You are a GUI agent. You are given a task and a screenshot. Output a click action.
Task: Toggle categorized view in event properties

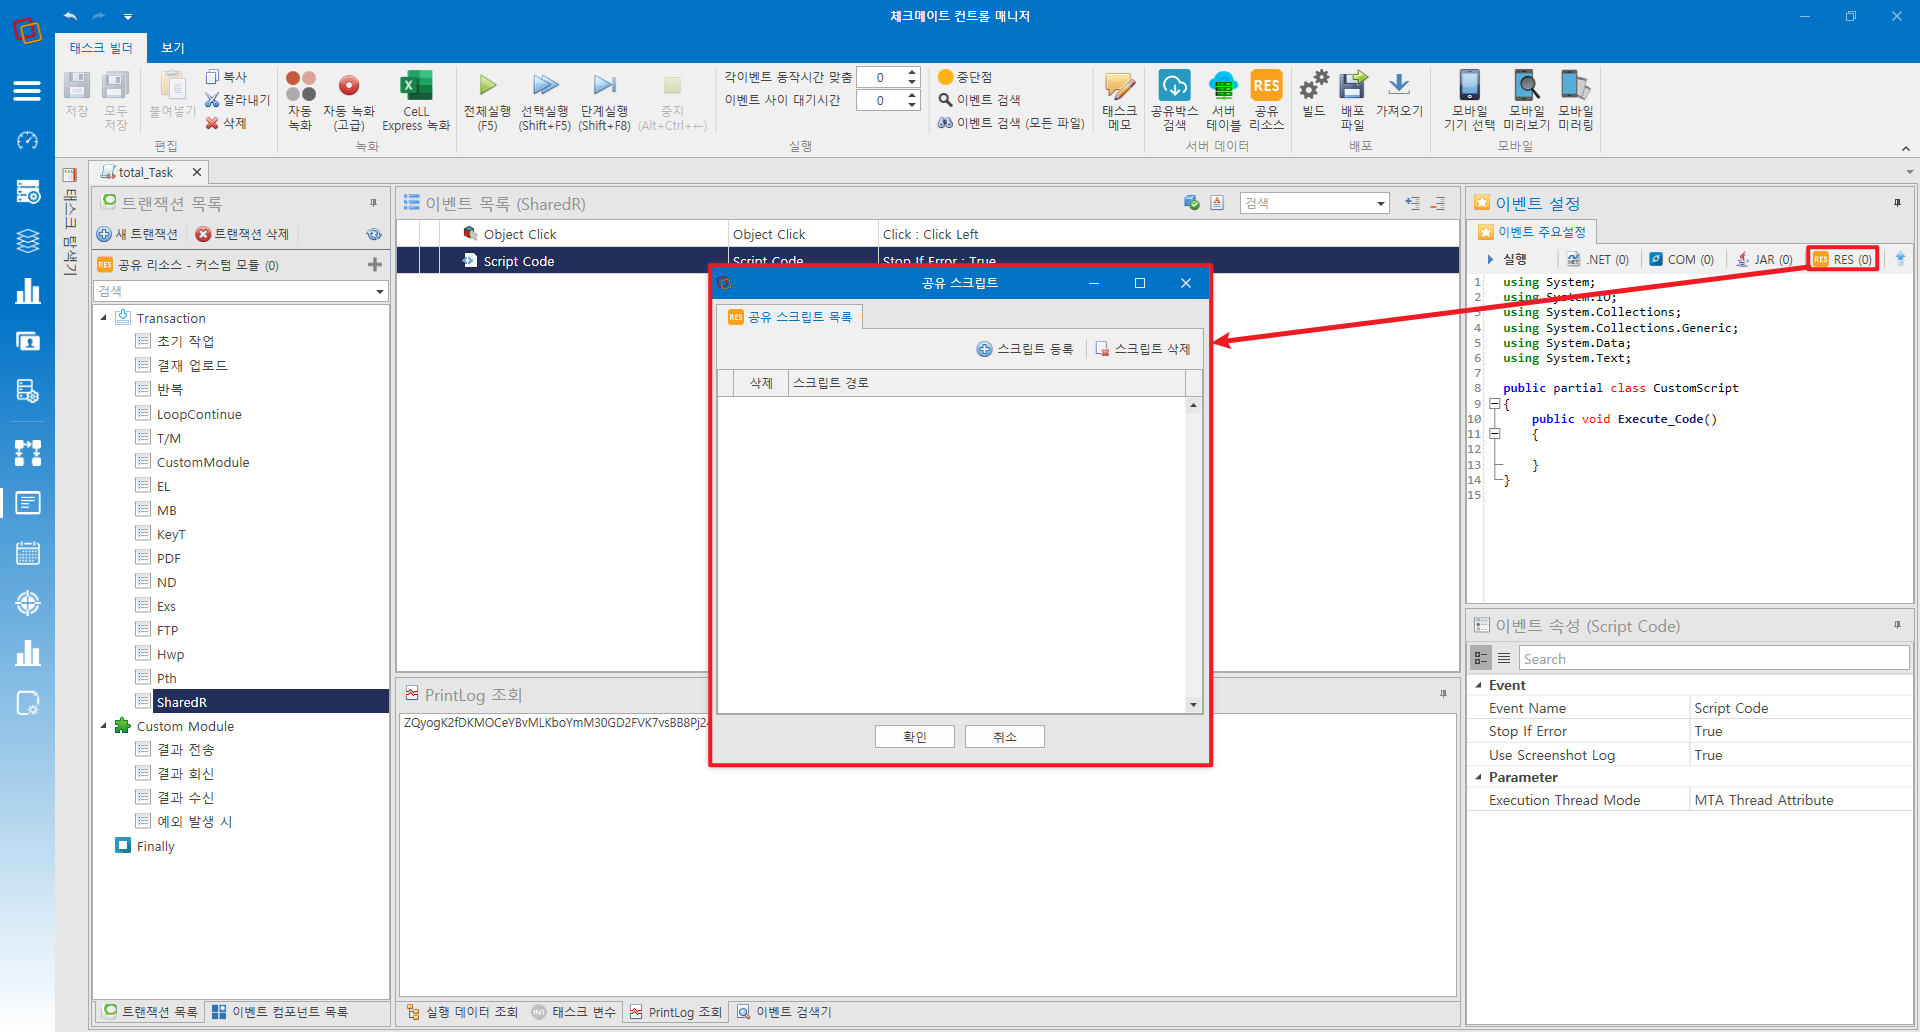coord(1481,658)
